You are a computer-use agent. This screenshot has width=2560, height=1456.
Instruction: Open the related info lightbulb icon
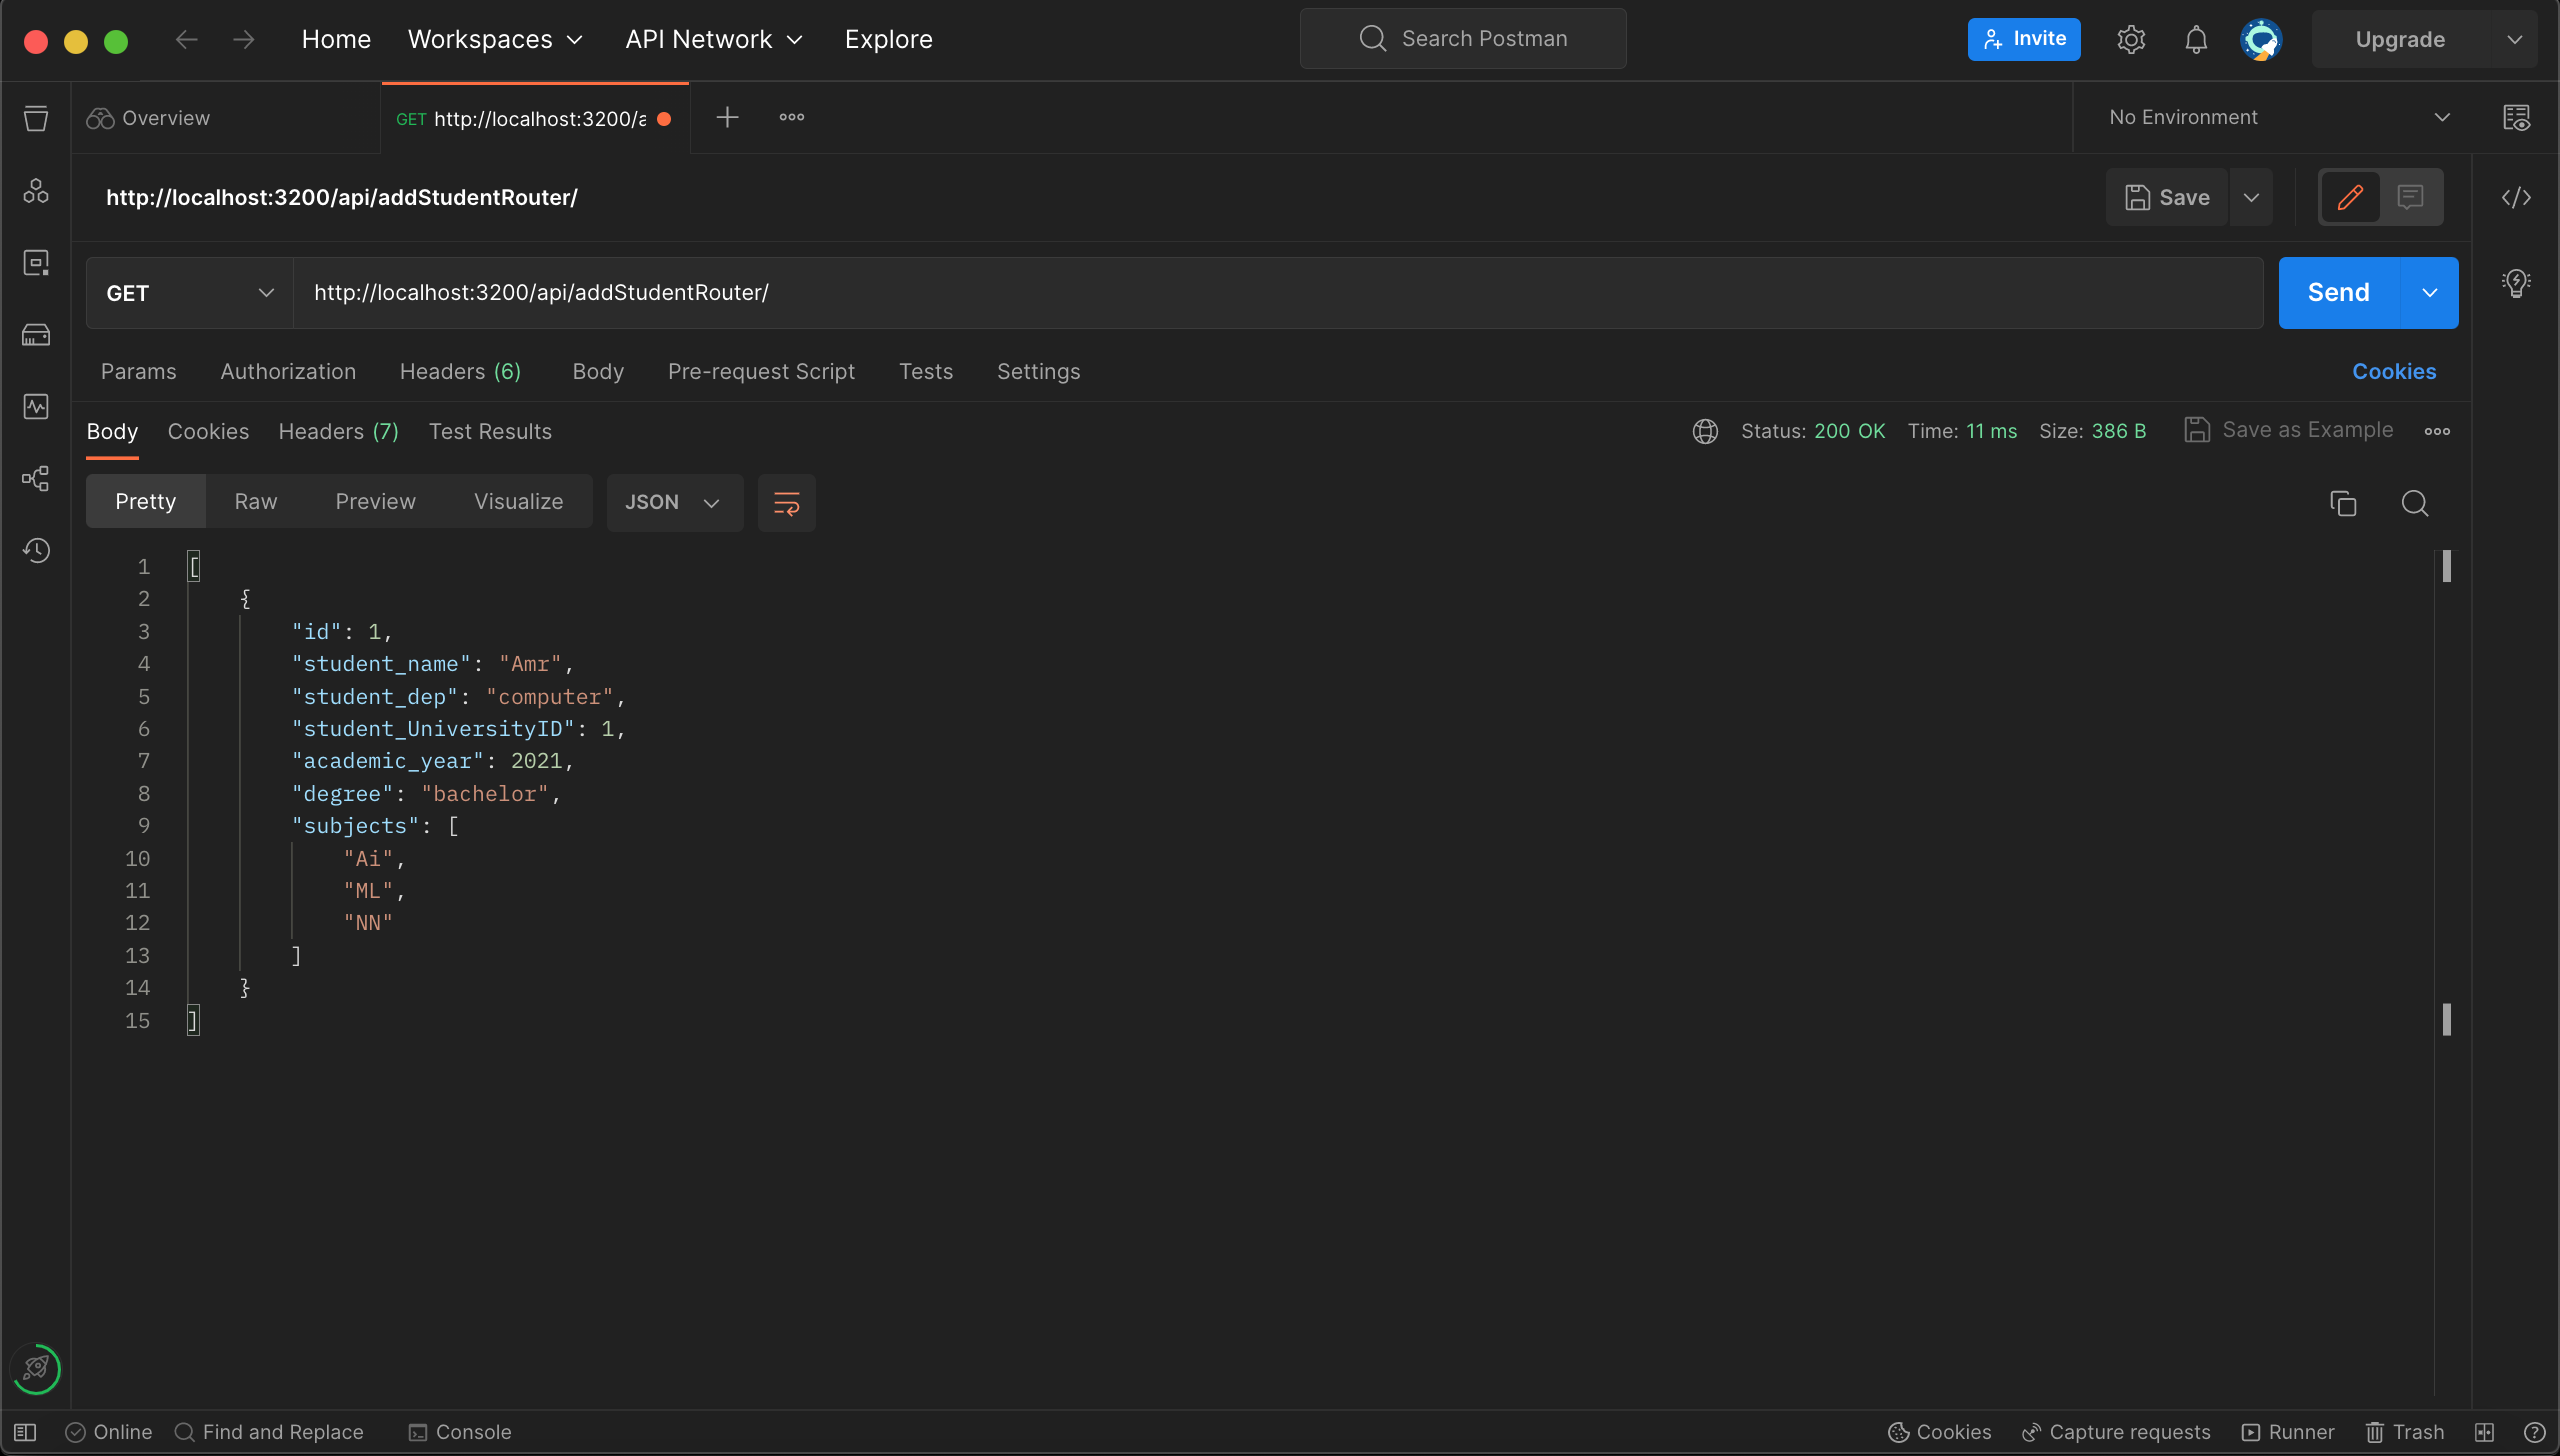tap(2516, 283)
